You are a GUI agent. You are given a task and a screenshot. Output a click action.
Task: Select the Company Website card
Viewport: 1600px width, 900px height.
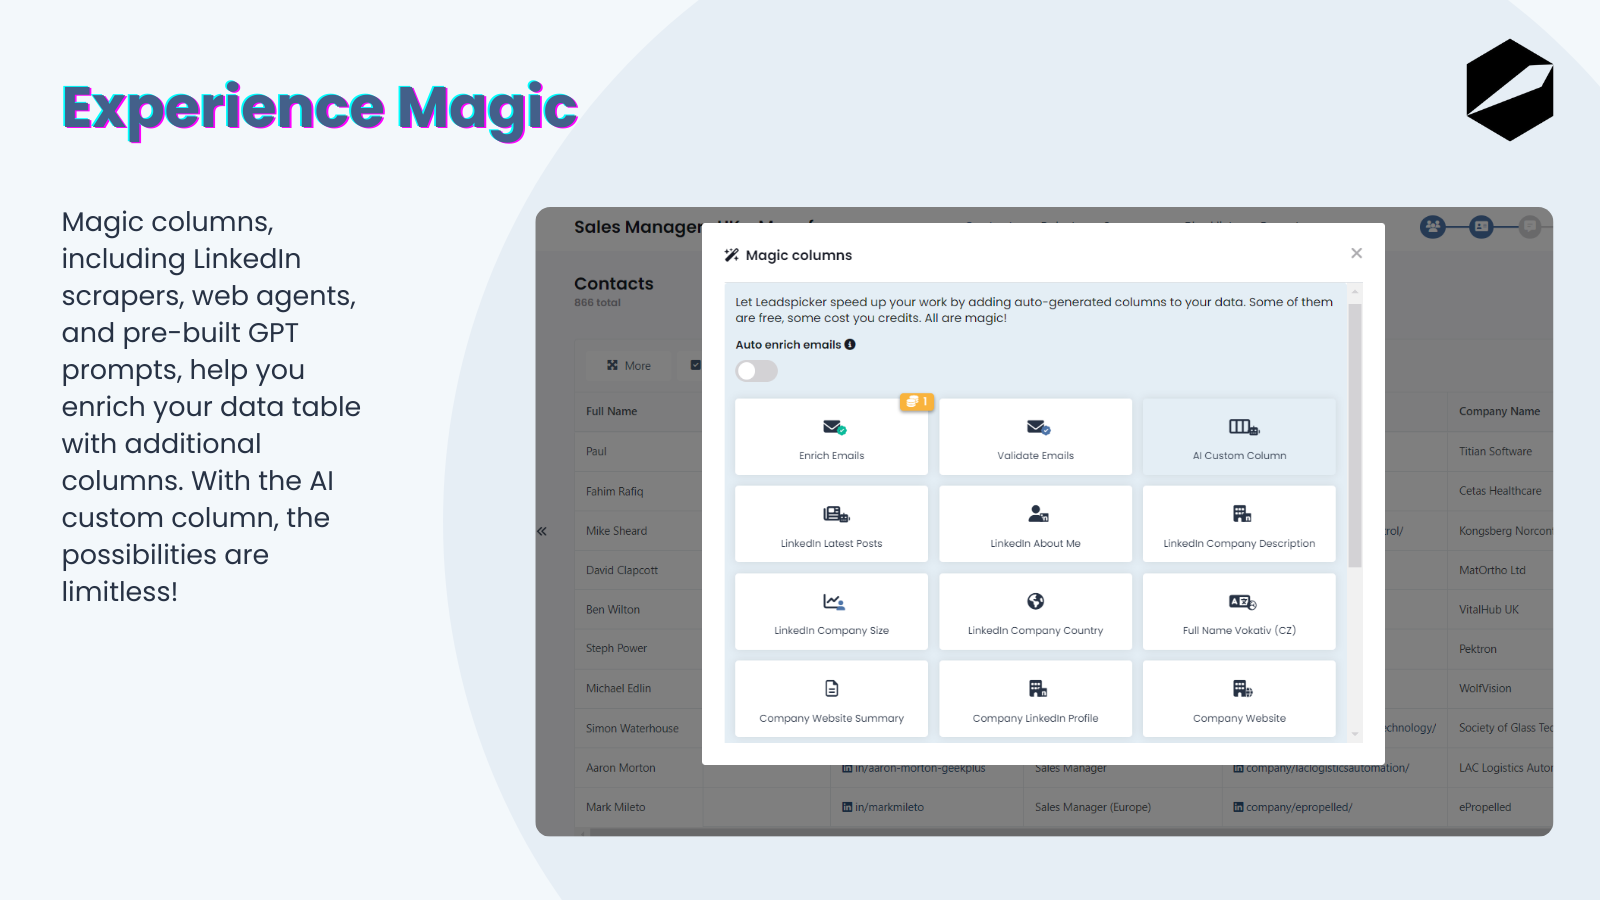pos(1239,699)
